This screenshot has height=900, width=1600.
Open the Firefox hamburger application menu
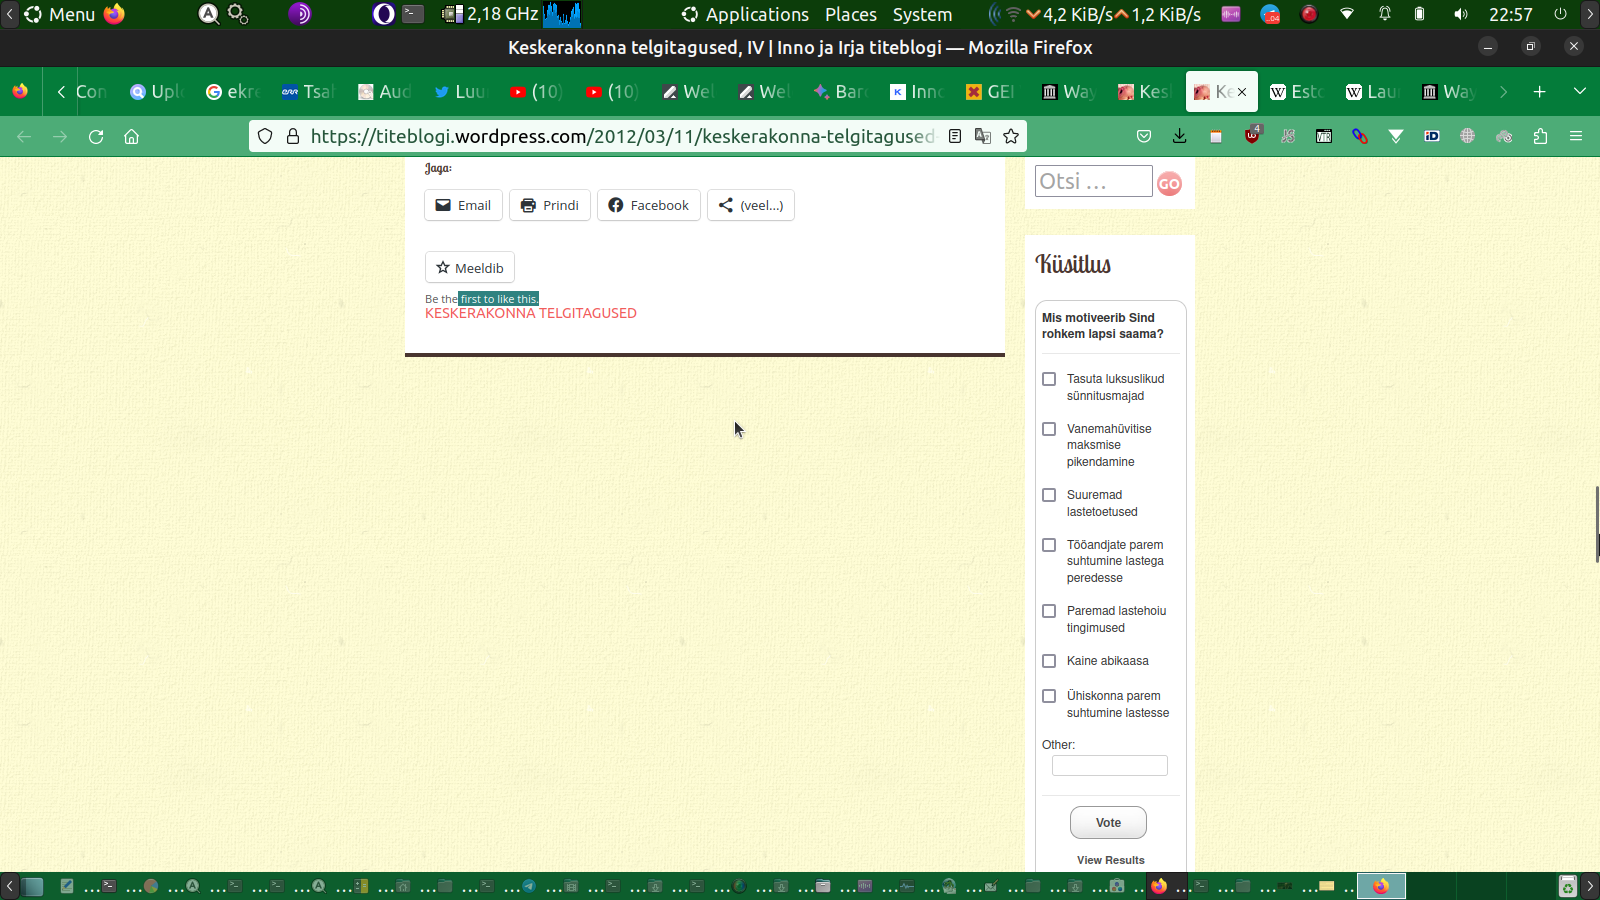(x=1576, y=136)
